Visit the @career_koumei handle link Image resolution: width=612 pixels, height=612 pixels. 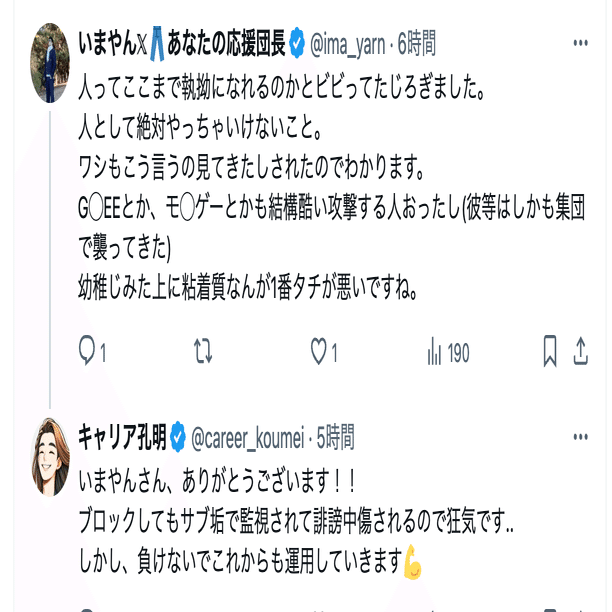pos(248,438)
